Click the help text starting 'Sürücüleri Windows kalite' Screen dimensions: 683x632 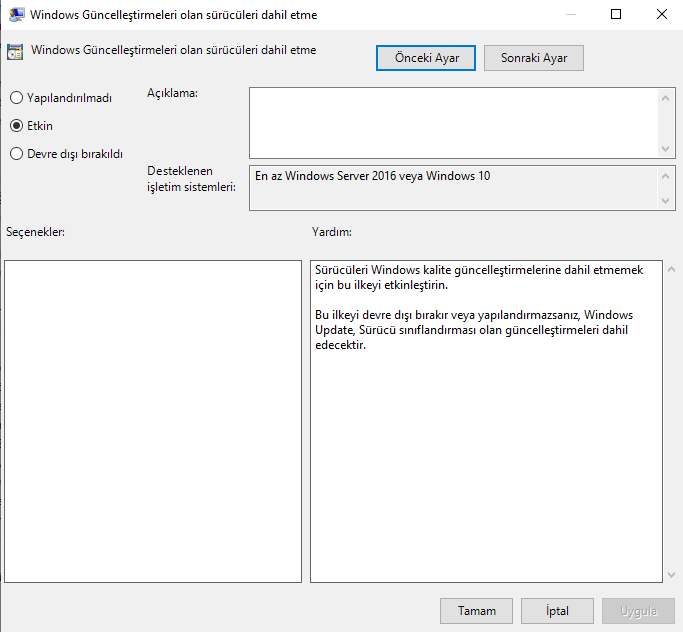479,277
